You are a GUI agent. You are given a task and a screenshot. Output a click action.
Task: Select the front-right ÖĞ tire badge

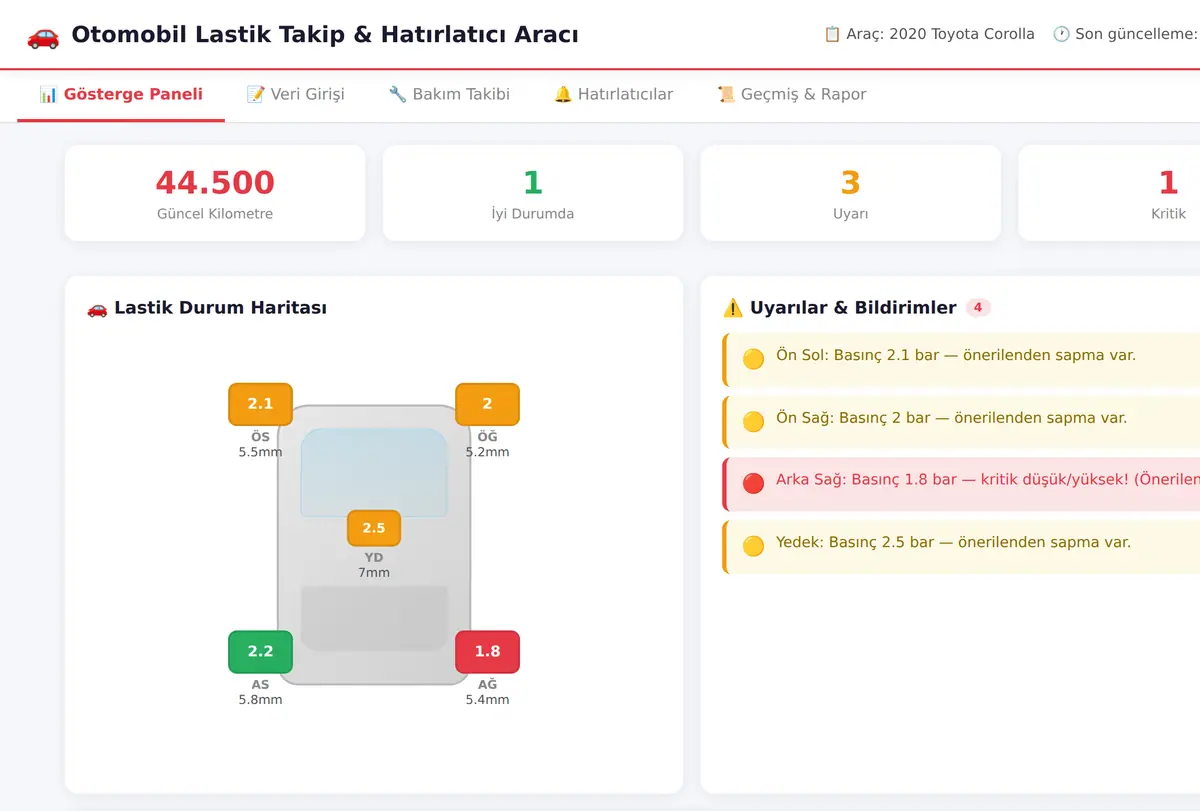click(487, 404)
